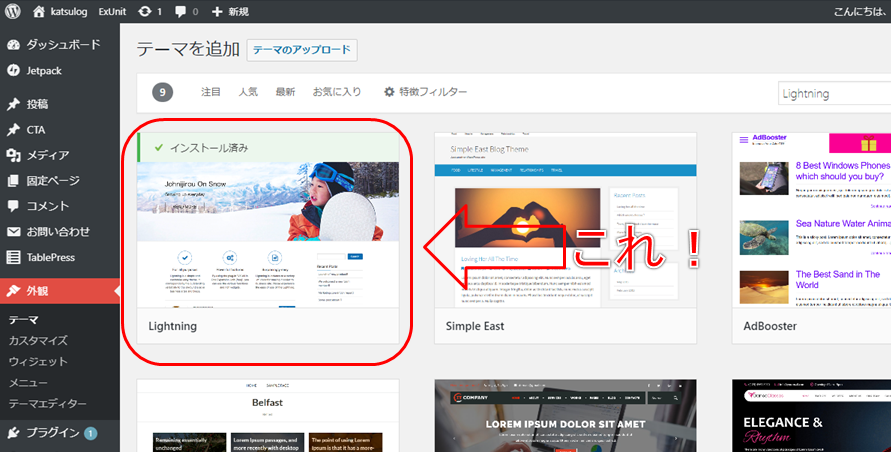The height and width of the screenshot is (452, 891).
Task: Click the Simple East theme name
Action: pos(474,326)
